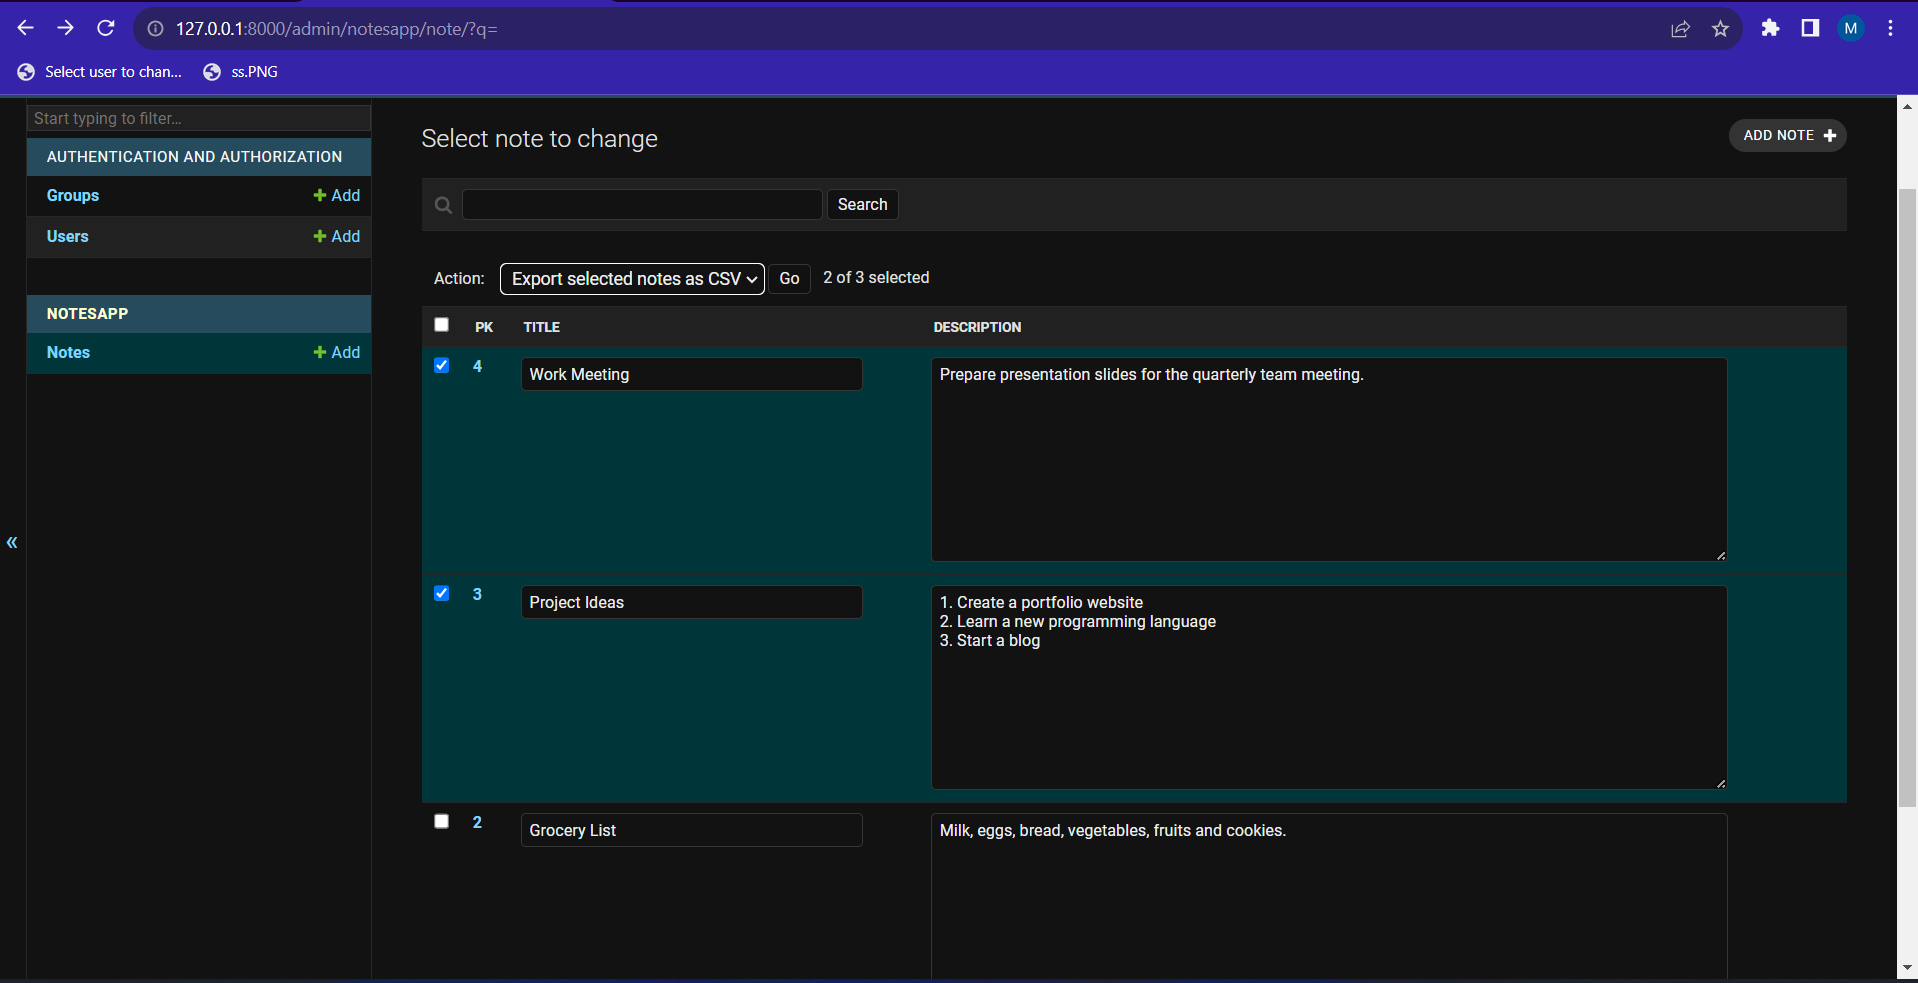Open Notes model list
Screen dimensions: 1918x983
click(68, 353)
